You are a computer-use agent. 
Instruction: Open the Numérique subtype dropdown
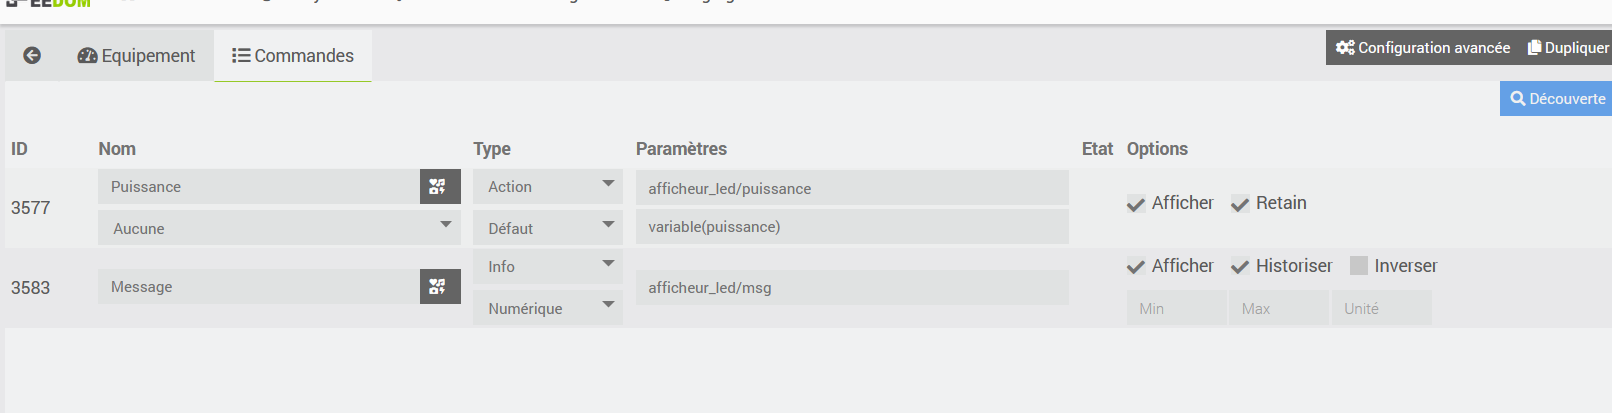click(547, 308)
